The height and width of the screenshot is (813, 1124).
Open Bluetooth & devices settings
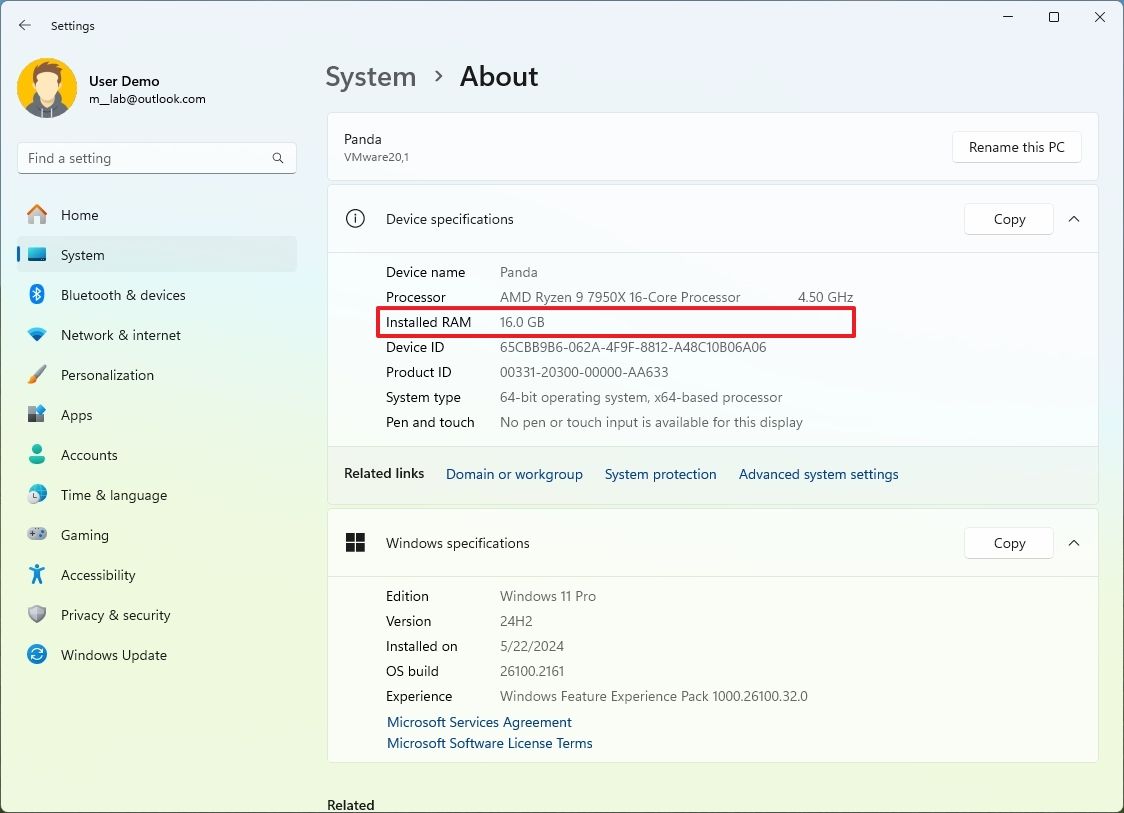126,294
